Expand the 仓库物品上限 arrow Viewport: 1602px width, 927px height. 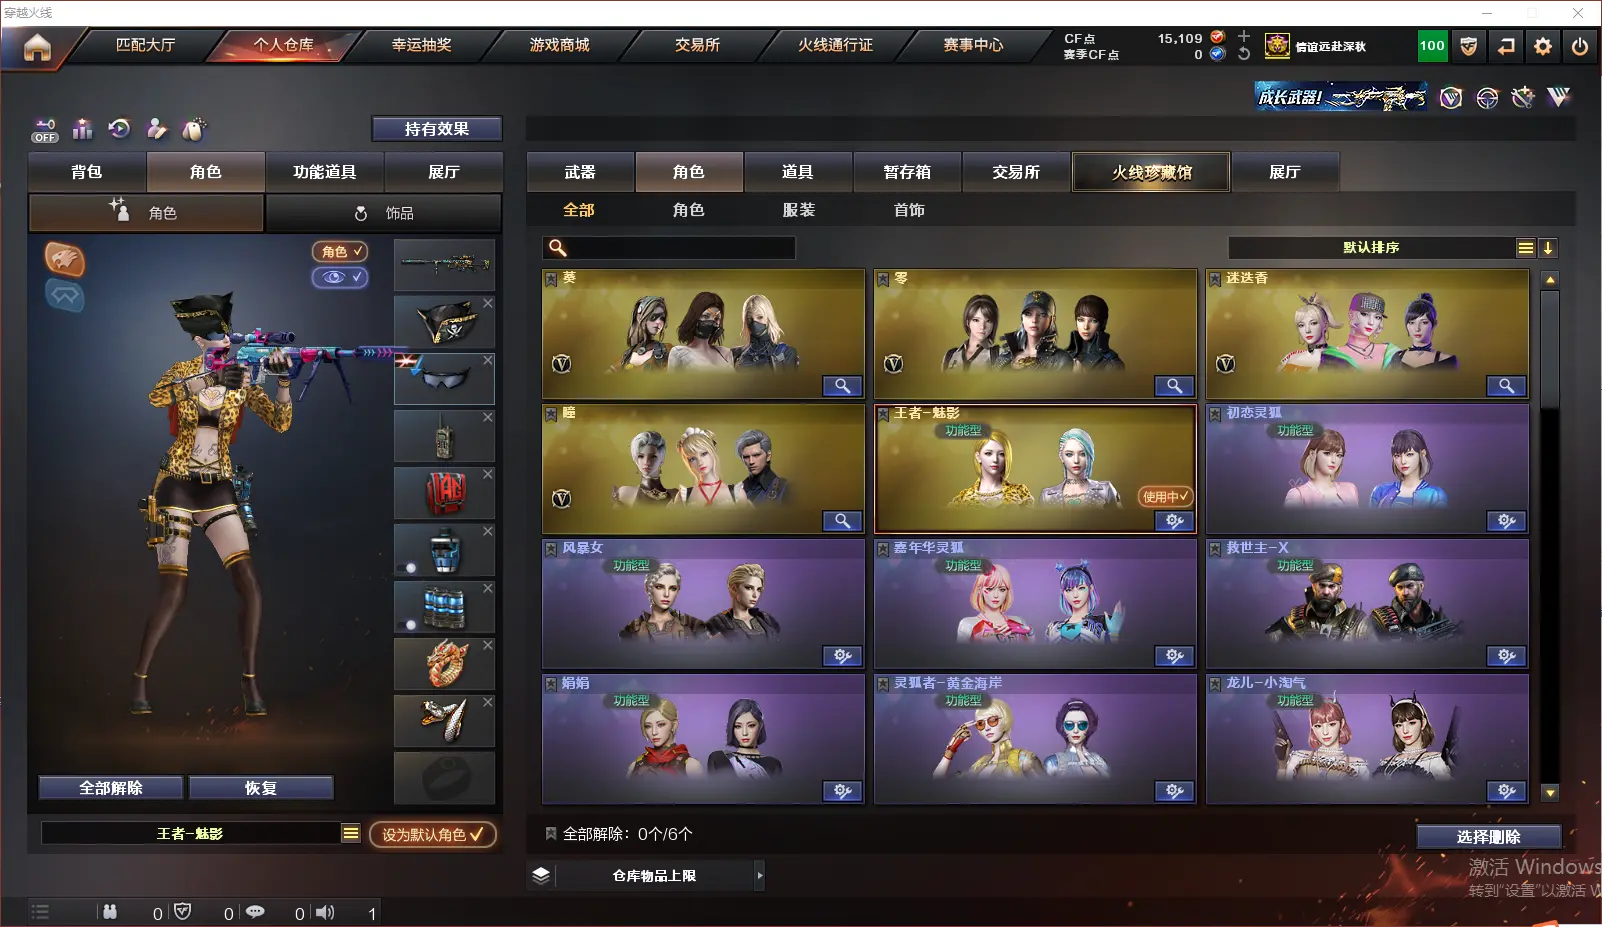click(x=760, y=875)
